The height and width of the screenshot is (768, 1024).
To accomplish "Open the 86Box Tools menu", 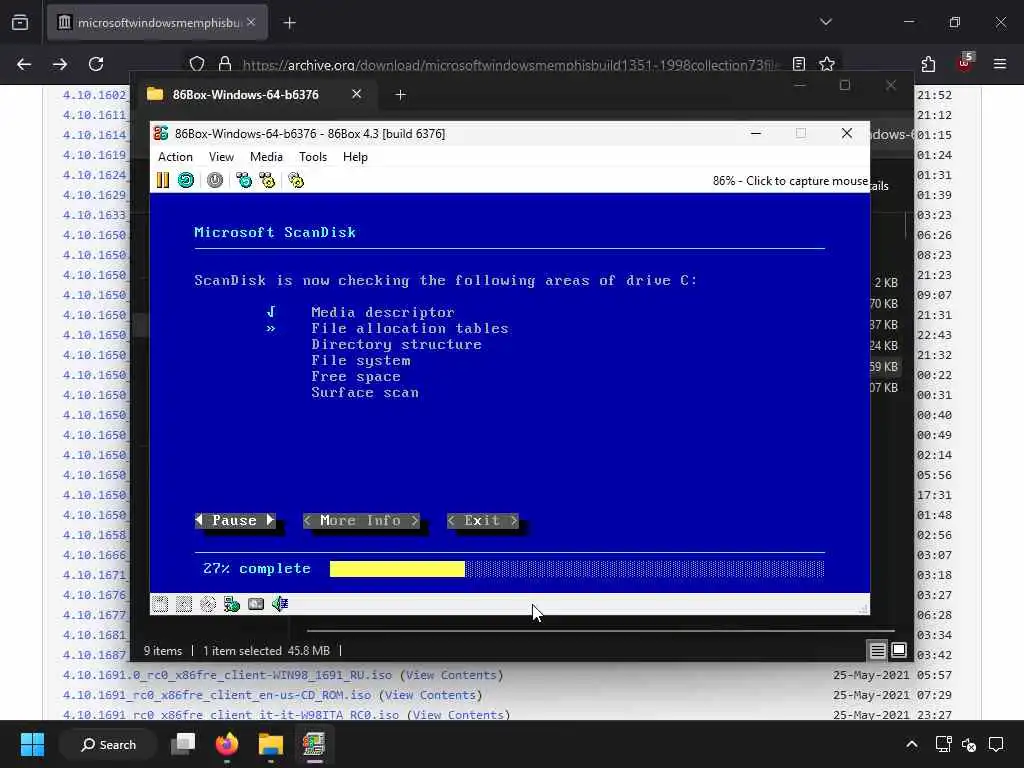I will (x=313, y=157).
